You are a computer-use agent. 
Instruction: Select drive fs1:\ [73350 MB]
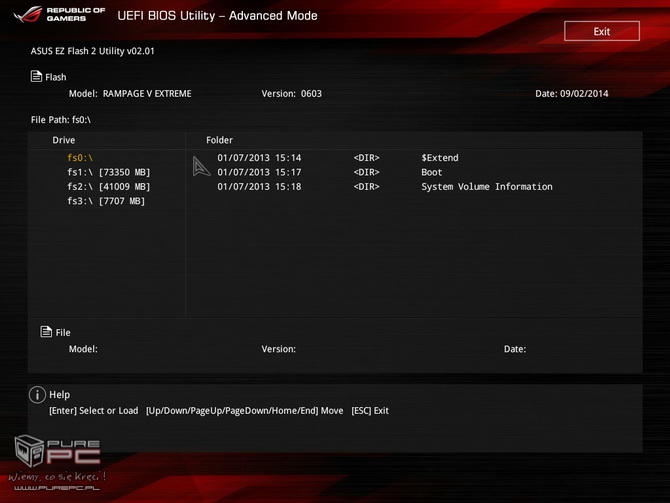point(109,172)
